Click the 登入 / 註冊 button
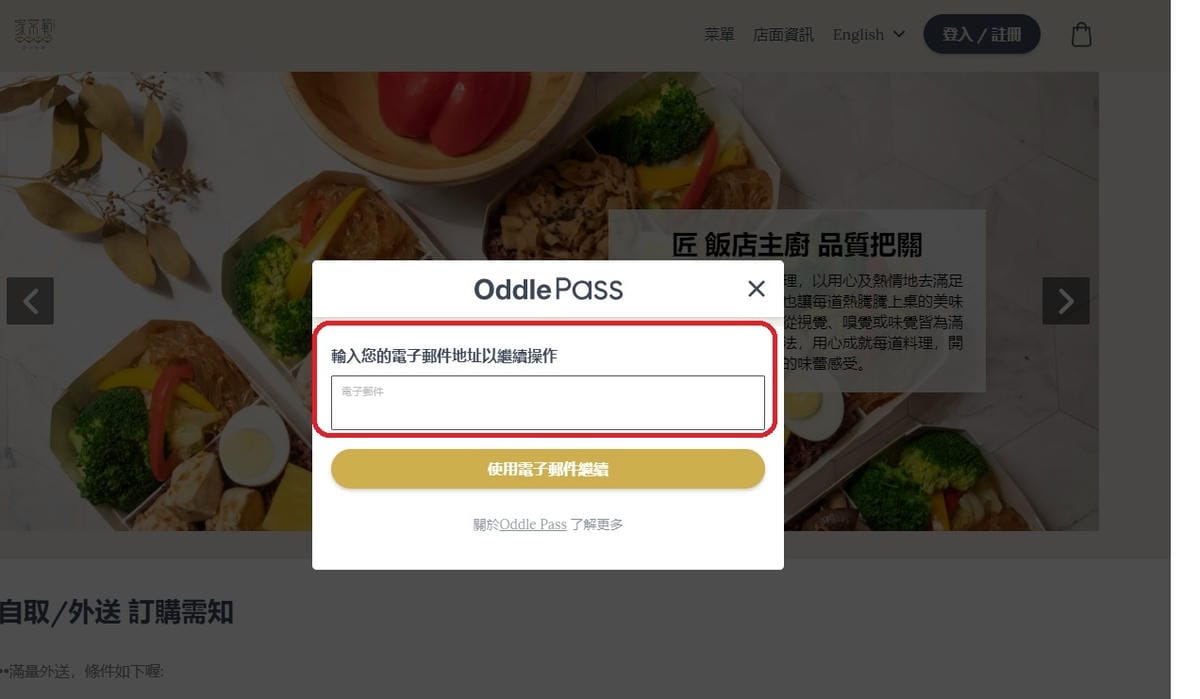 pyautogui.click(x=981, y=34)
